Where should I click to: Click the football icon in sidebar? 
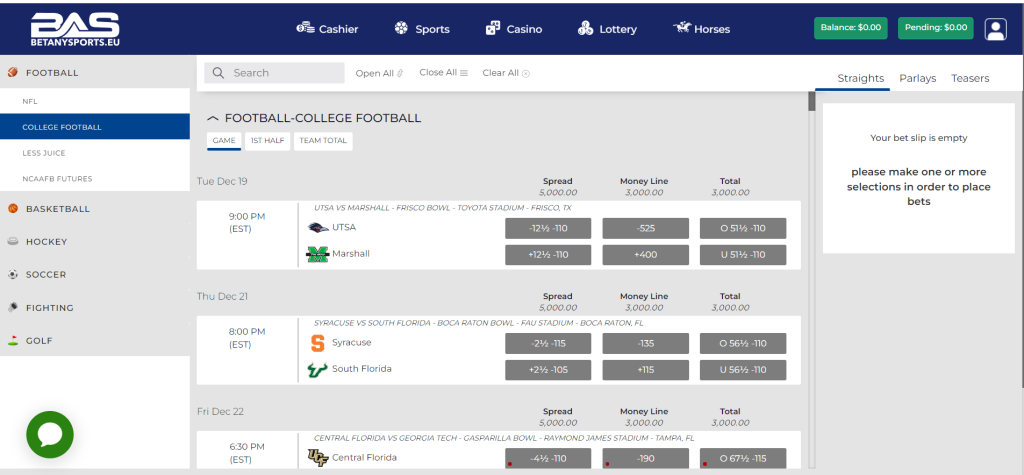pos(12,73)
